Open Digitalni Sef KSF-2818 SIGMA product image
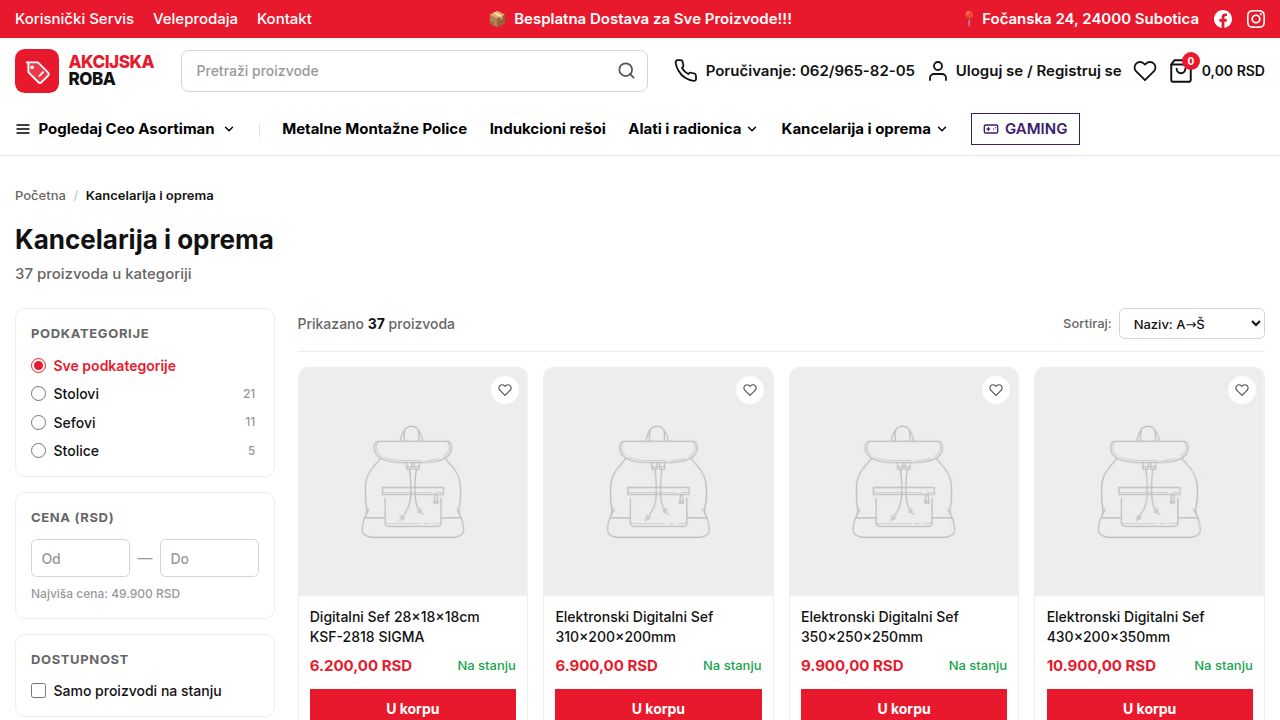Viewport: 1280px width, 720px height. coord(413,482)
